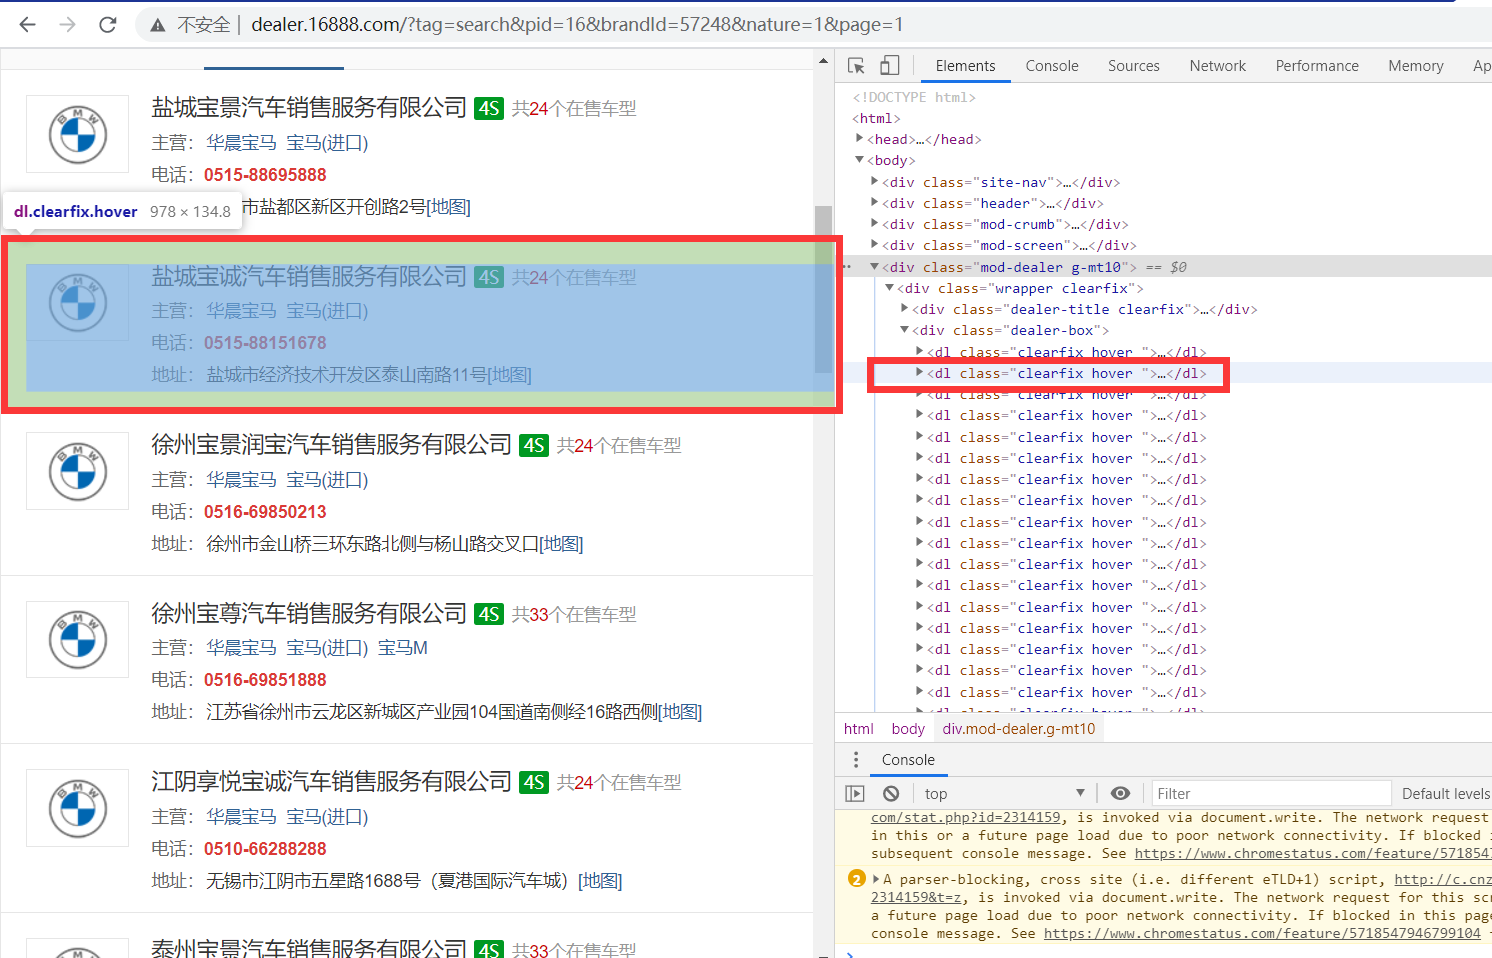The width and height of the screenshot is (1492, 958).
Task: Reload the dealer page
Action: pos(107,24)
